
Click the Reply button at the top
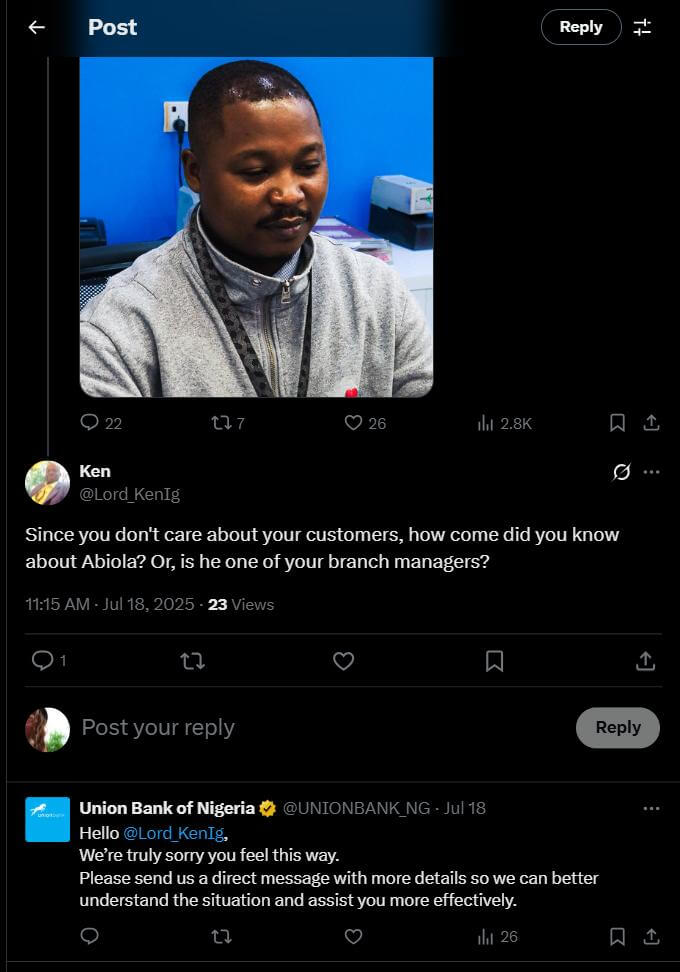(580, 27)
